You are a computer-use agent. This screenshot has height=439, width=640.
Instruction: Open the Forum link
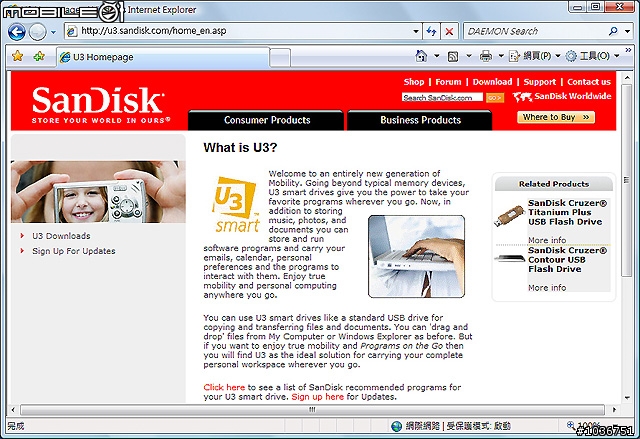[x=448, y=82]
